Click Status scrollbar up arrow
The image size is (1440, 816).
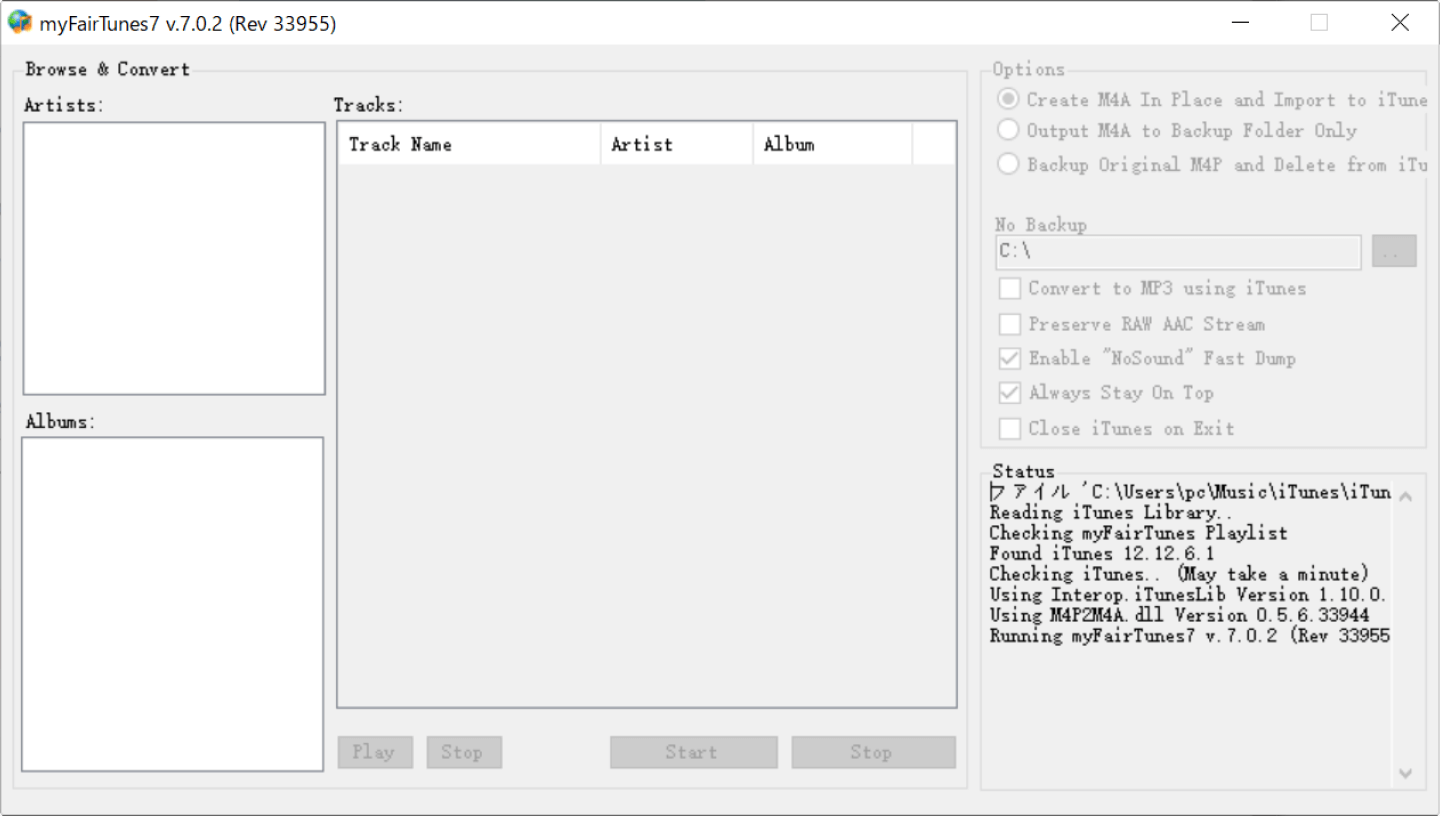[1405, 496]
